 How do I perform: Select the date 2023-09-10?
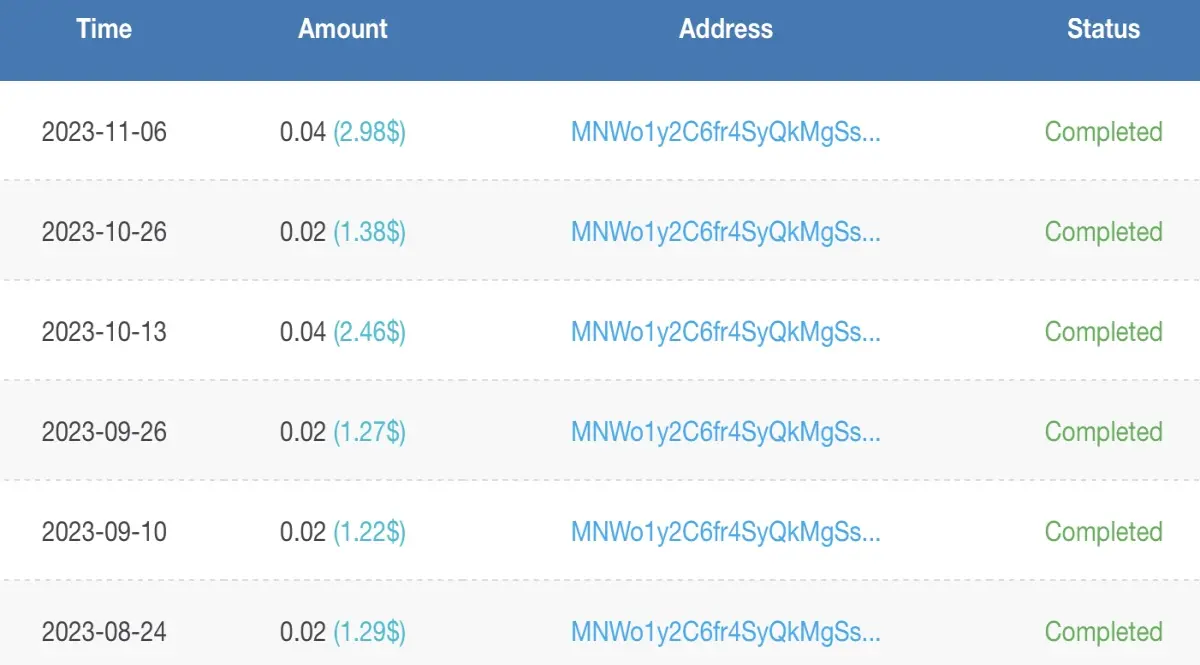point(104,532)
